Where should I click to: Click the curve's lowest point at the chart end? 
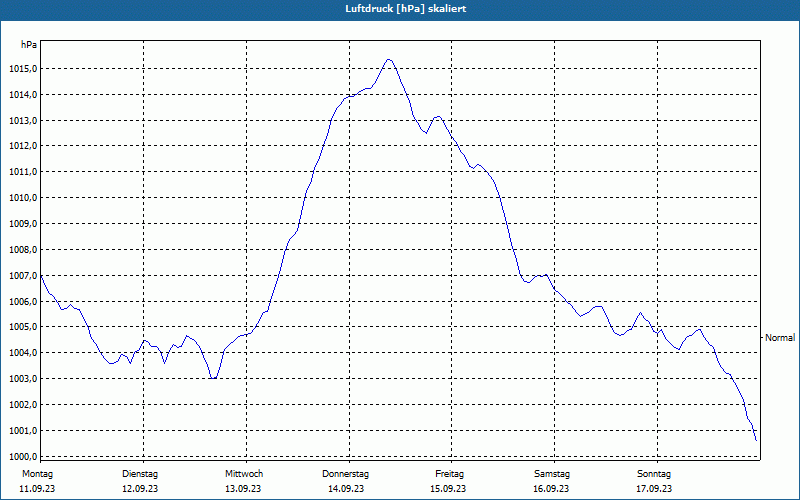point(756,440)
